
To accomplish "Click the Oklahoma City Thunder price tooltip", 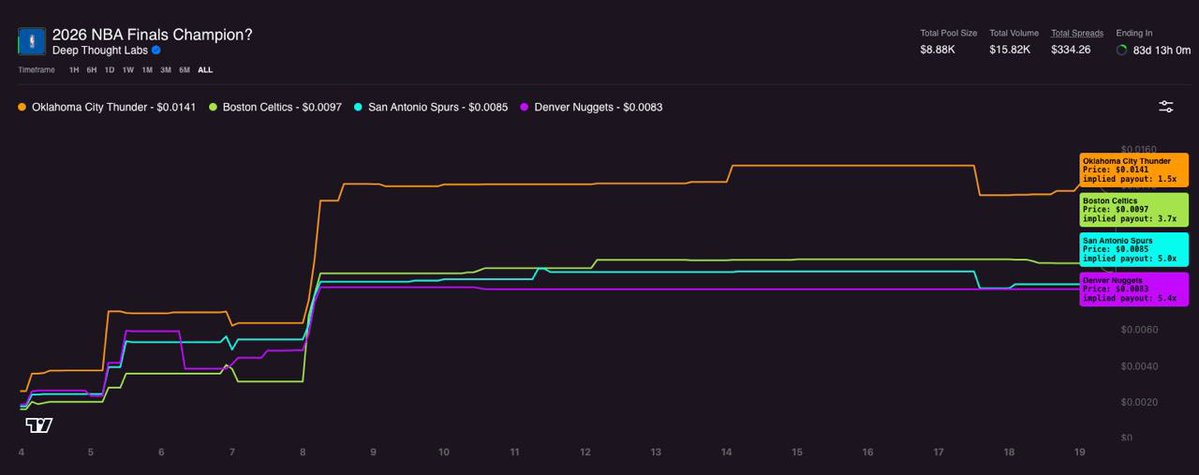I will [1134, 170].
